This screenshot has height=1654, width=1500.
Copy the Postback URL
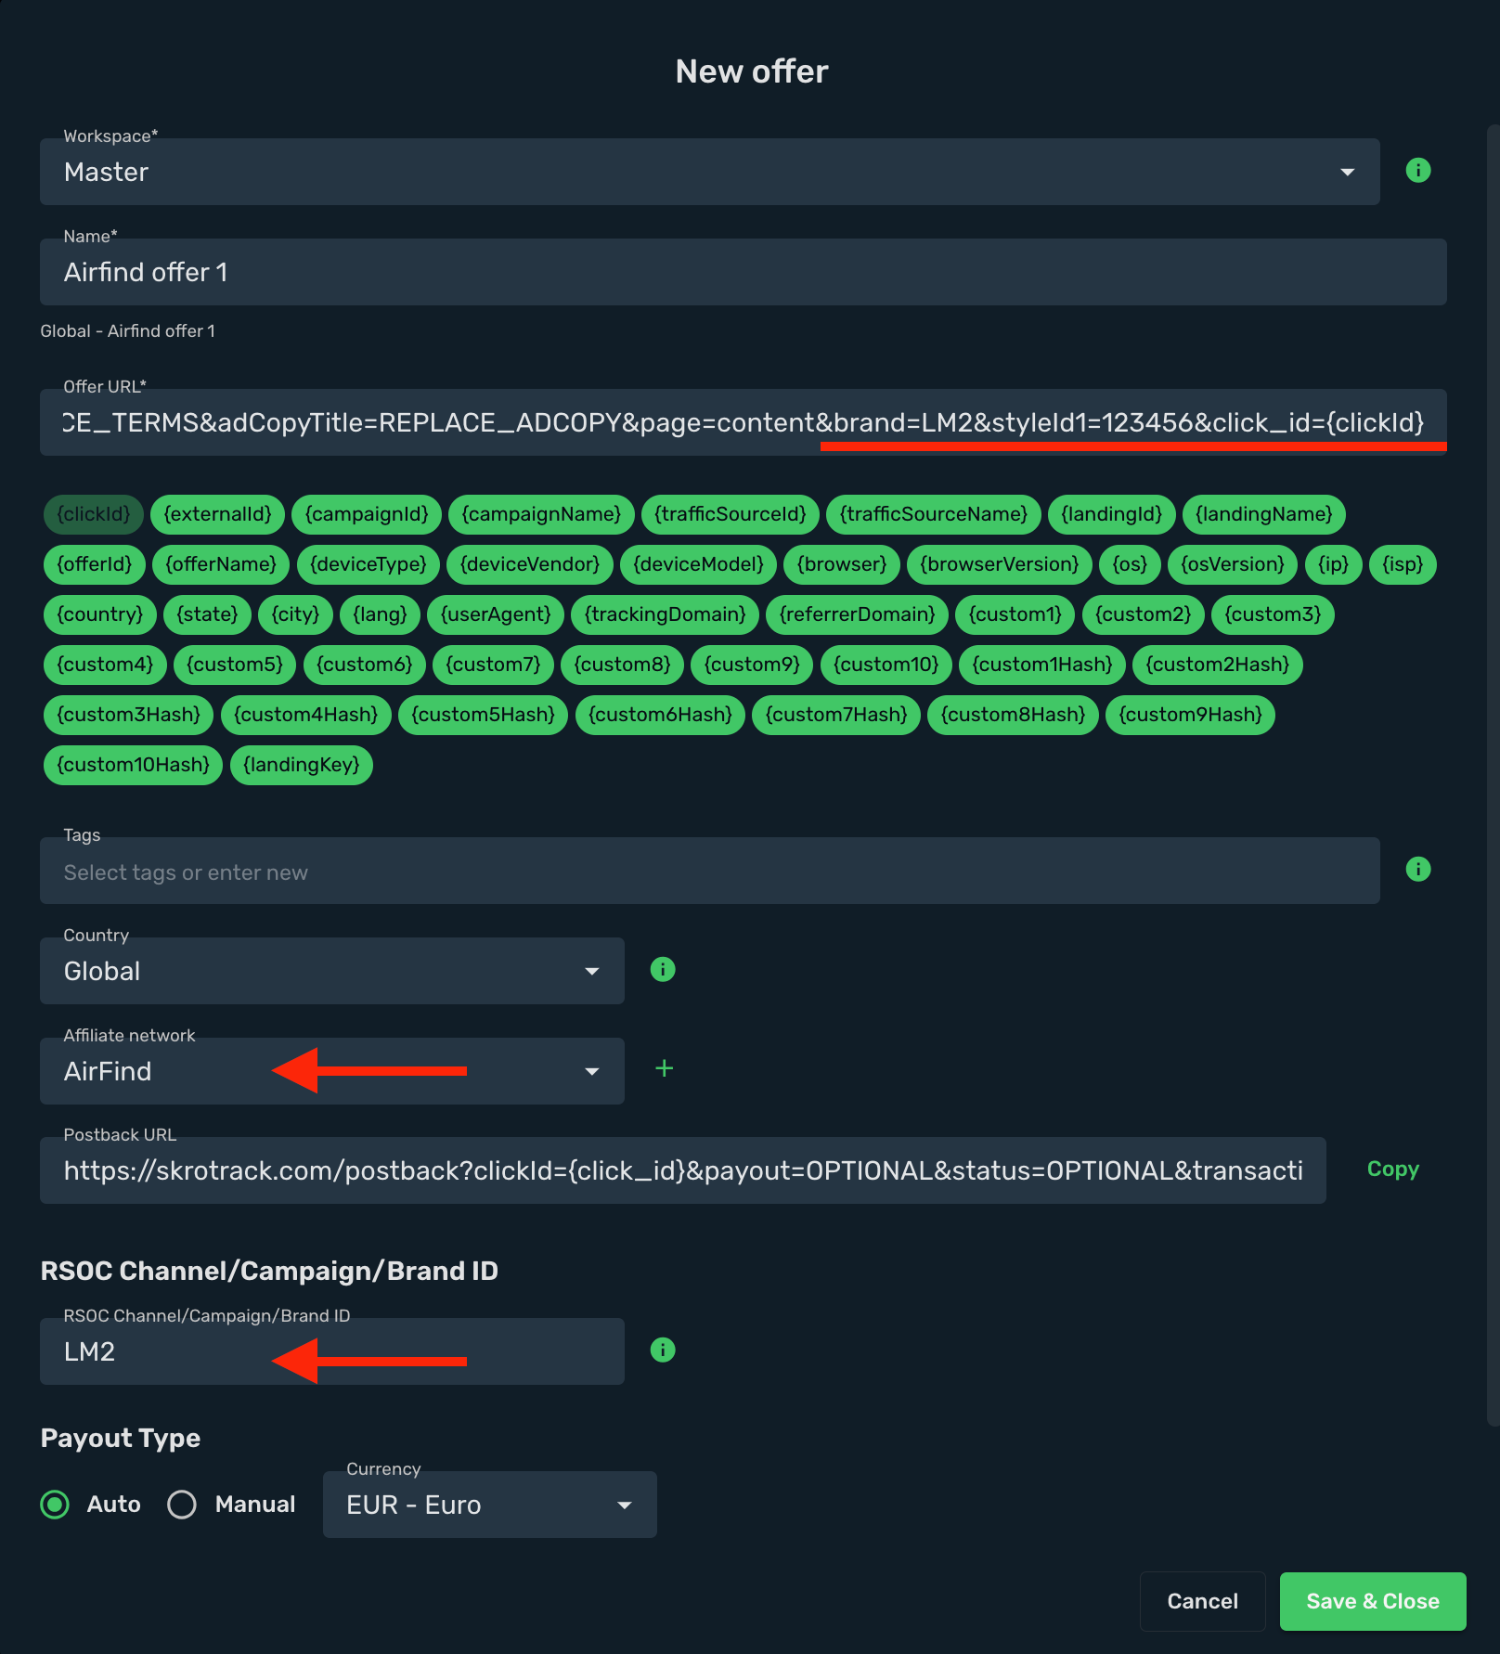pyautogui.click(x=1393, y=1169)
